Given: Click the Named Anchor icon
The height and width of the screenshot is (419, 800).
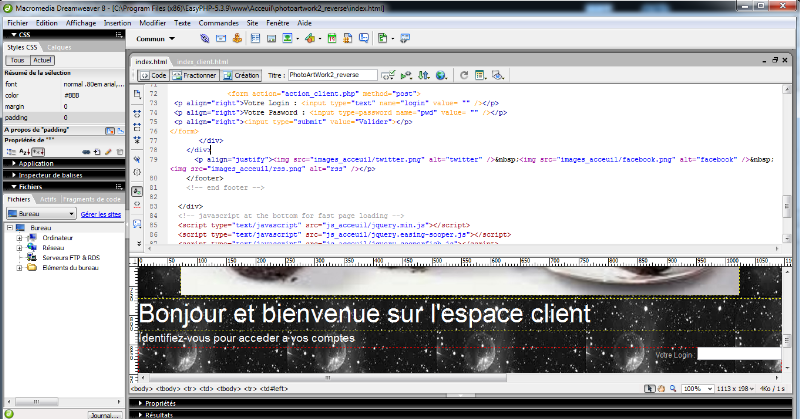Looking at the screenshot, I should pos(237,39).
